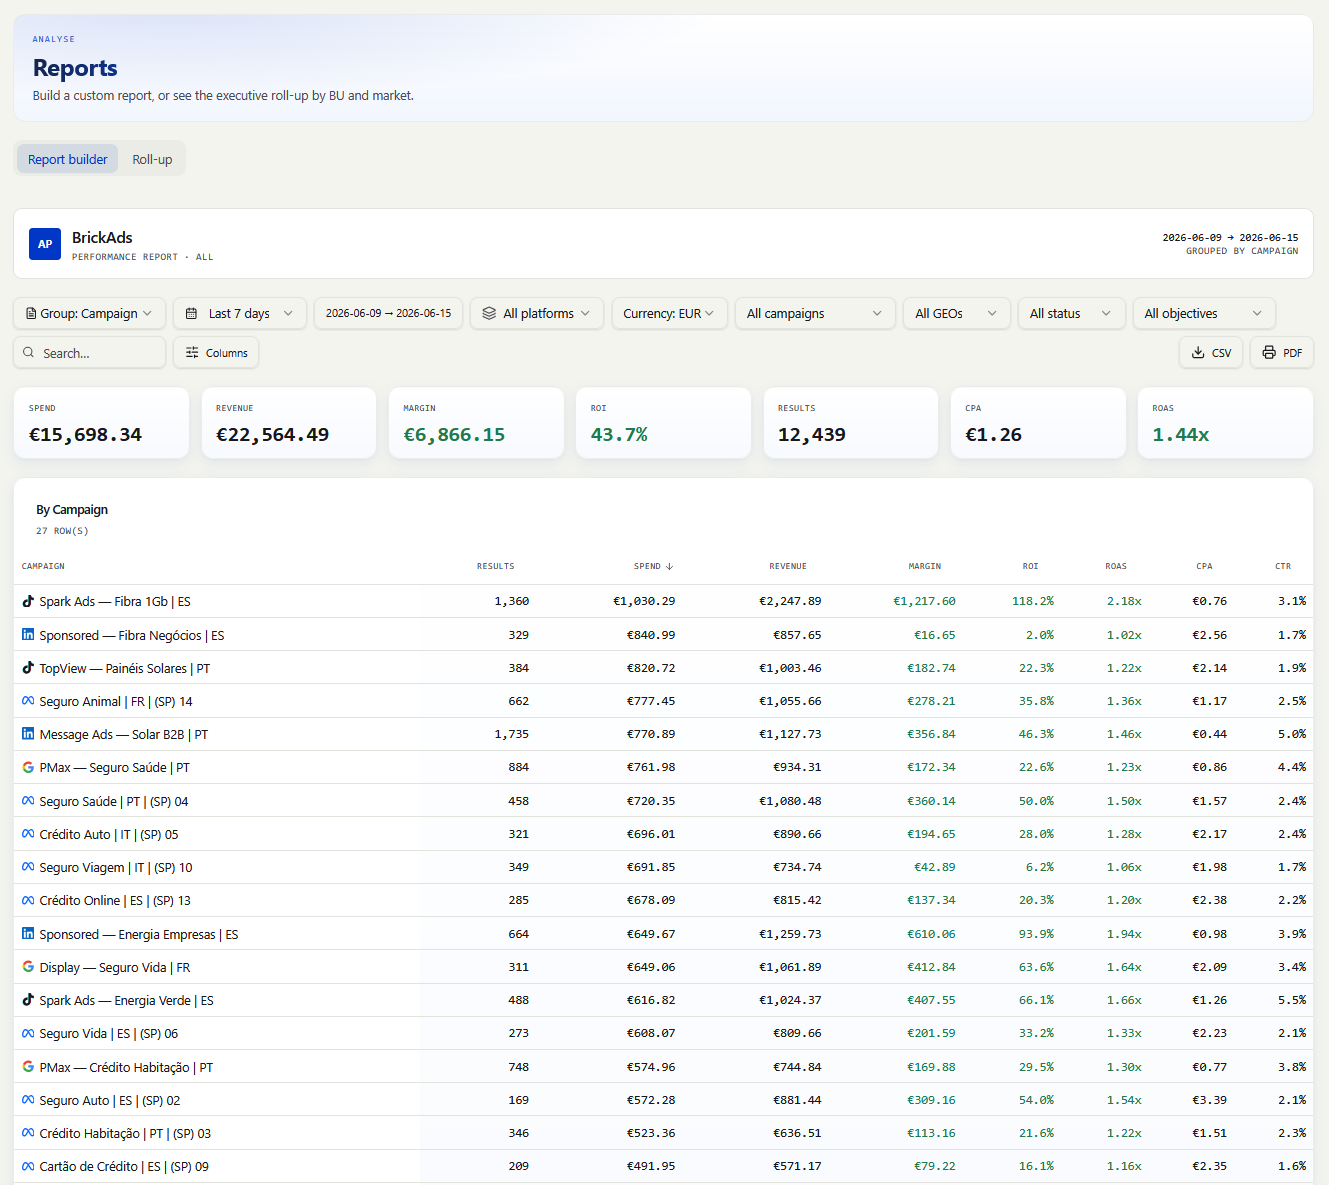Click the €3.39 CPA value for Seguro Auto
Viewport: 1329px width, 1185px height.
point(1209,1100)
